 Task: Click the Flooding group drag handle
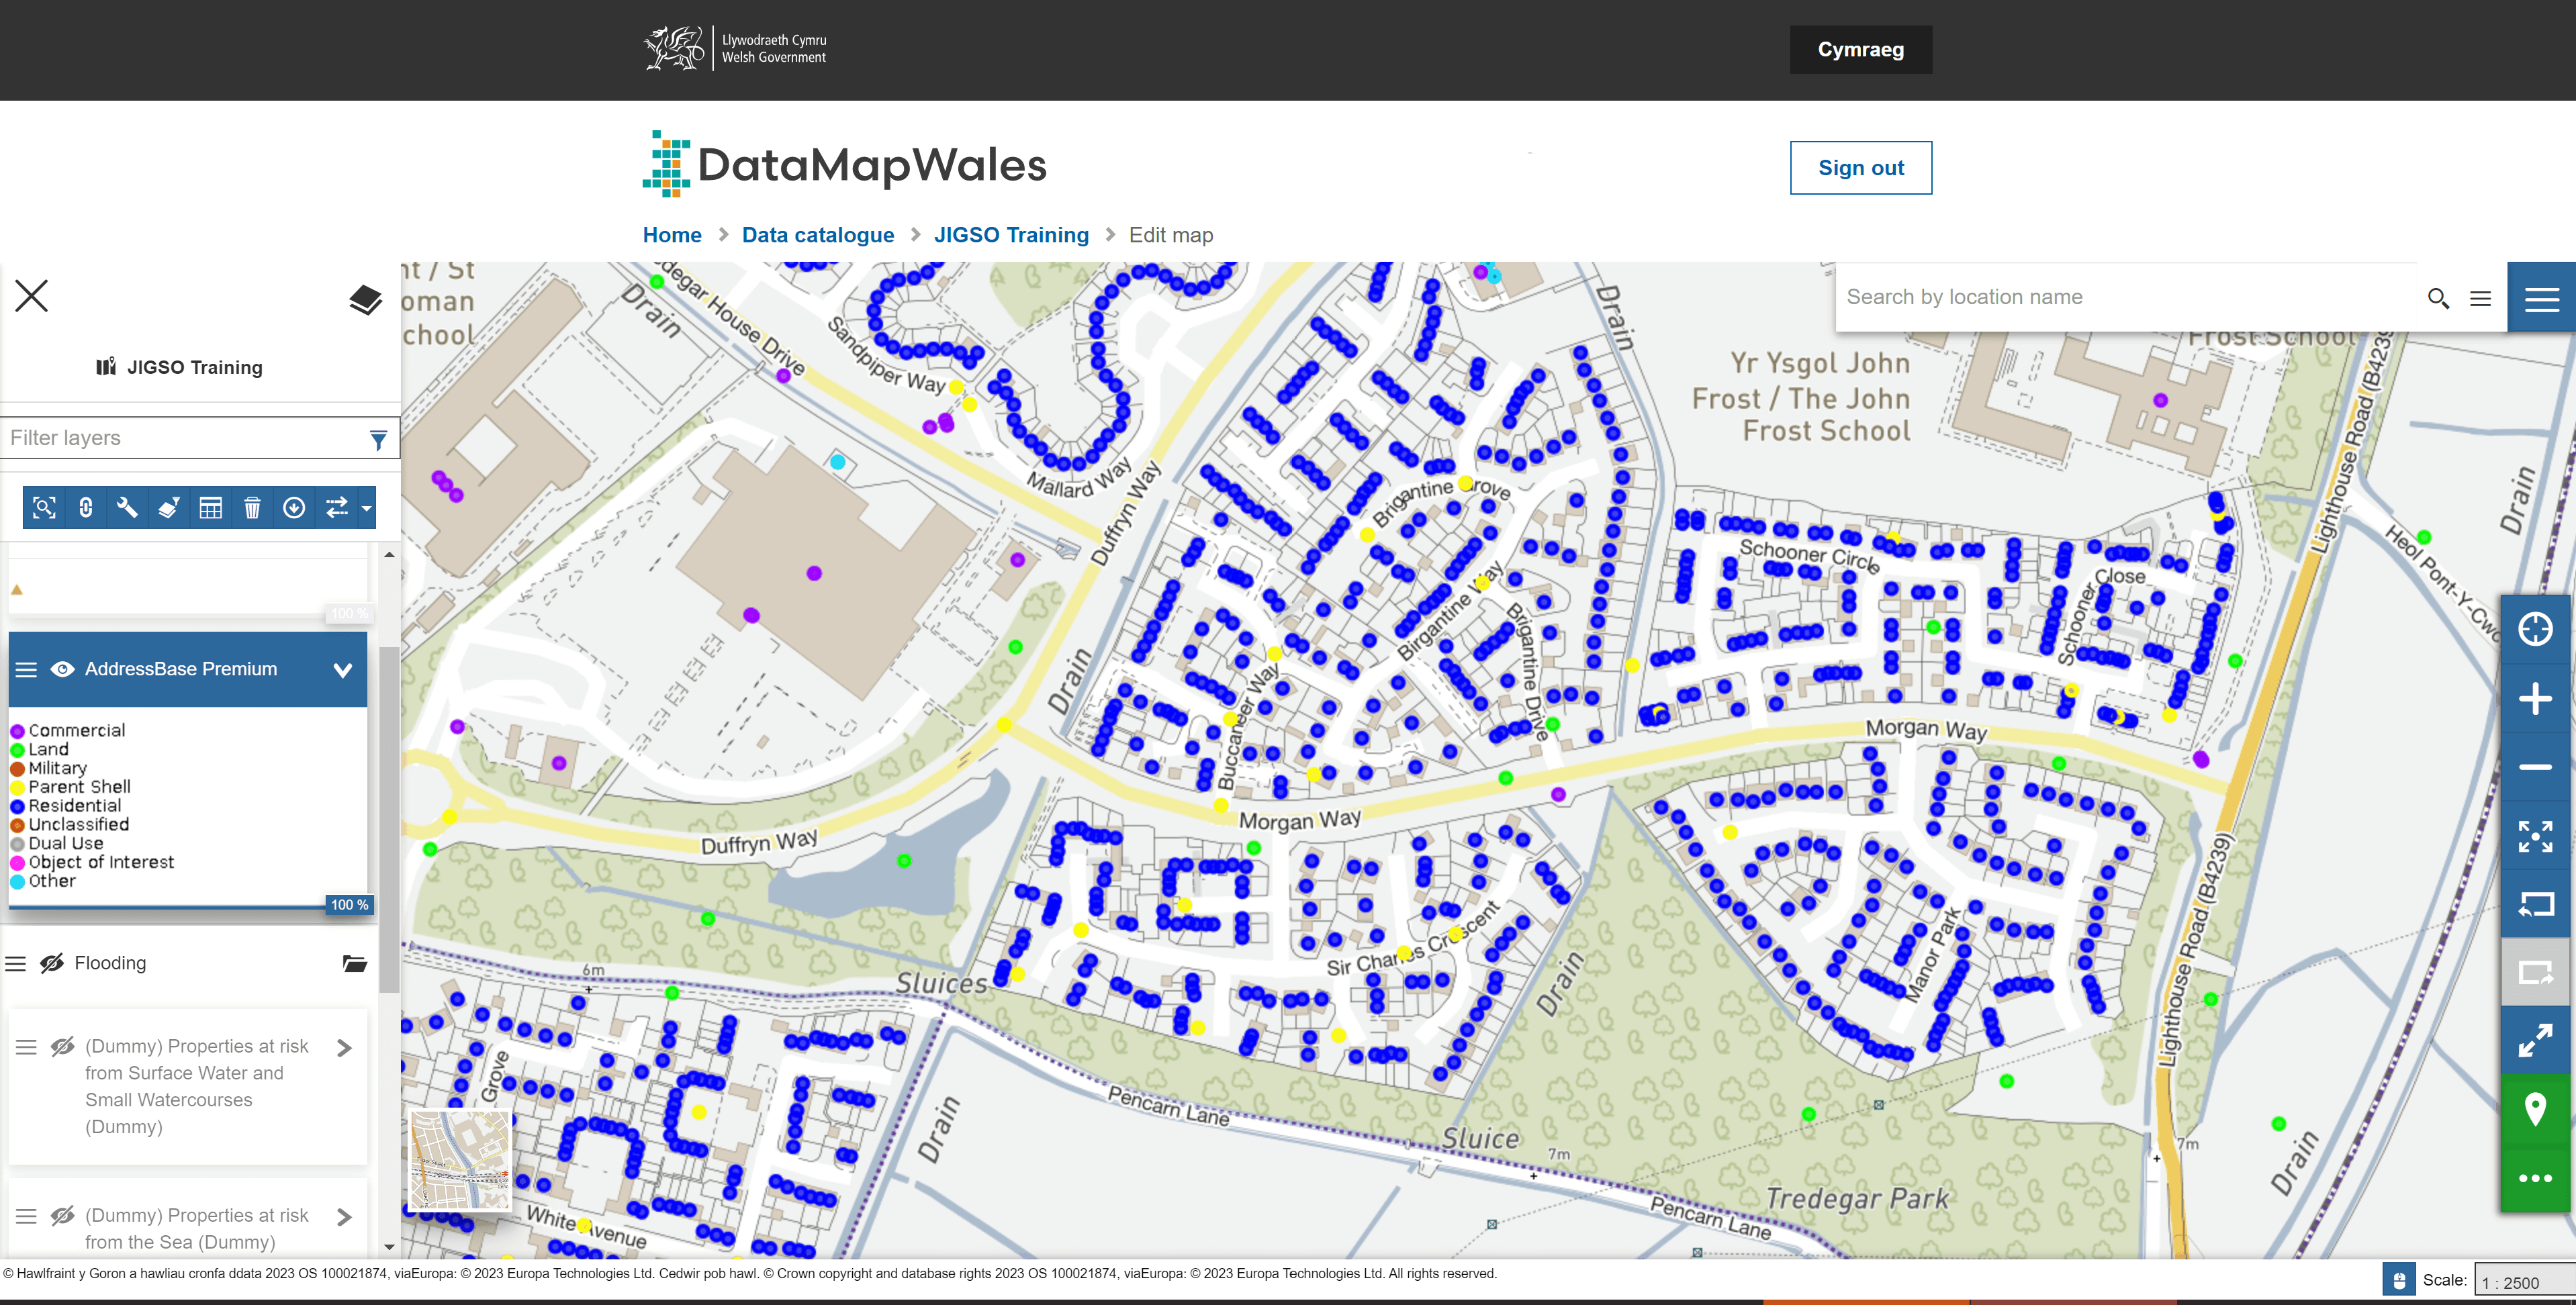click(15, 963)
